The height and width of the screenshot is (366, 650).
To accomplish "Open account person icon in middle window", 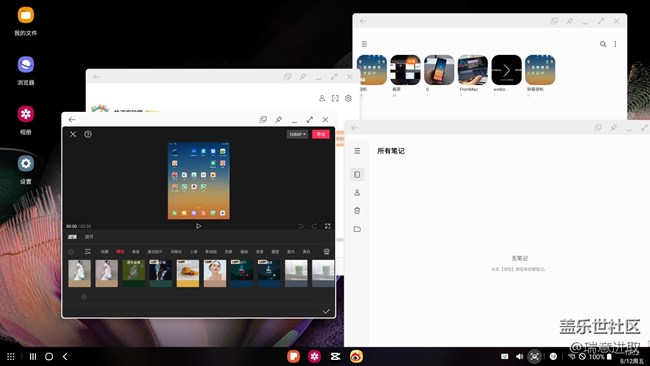I will coord(322,98).
